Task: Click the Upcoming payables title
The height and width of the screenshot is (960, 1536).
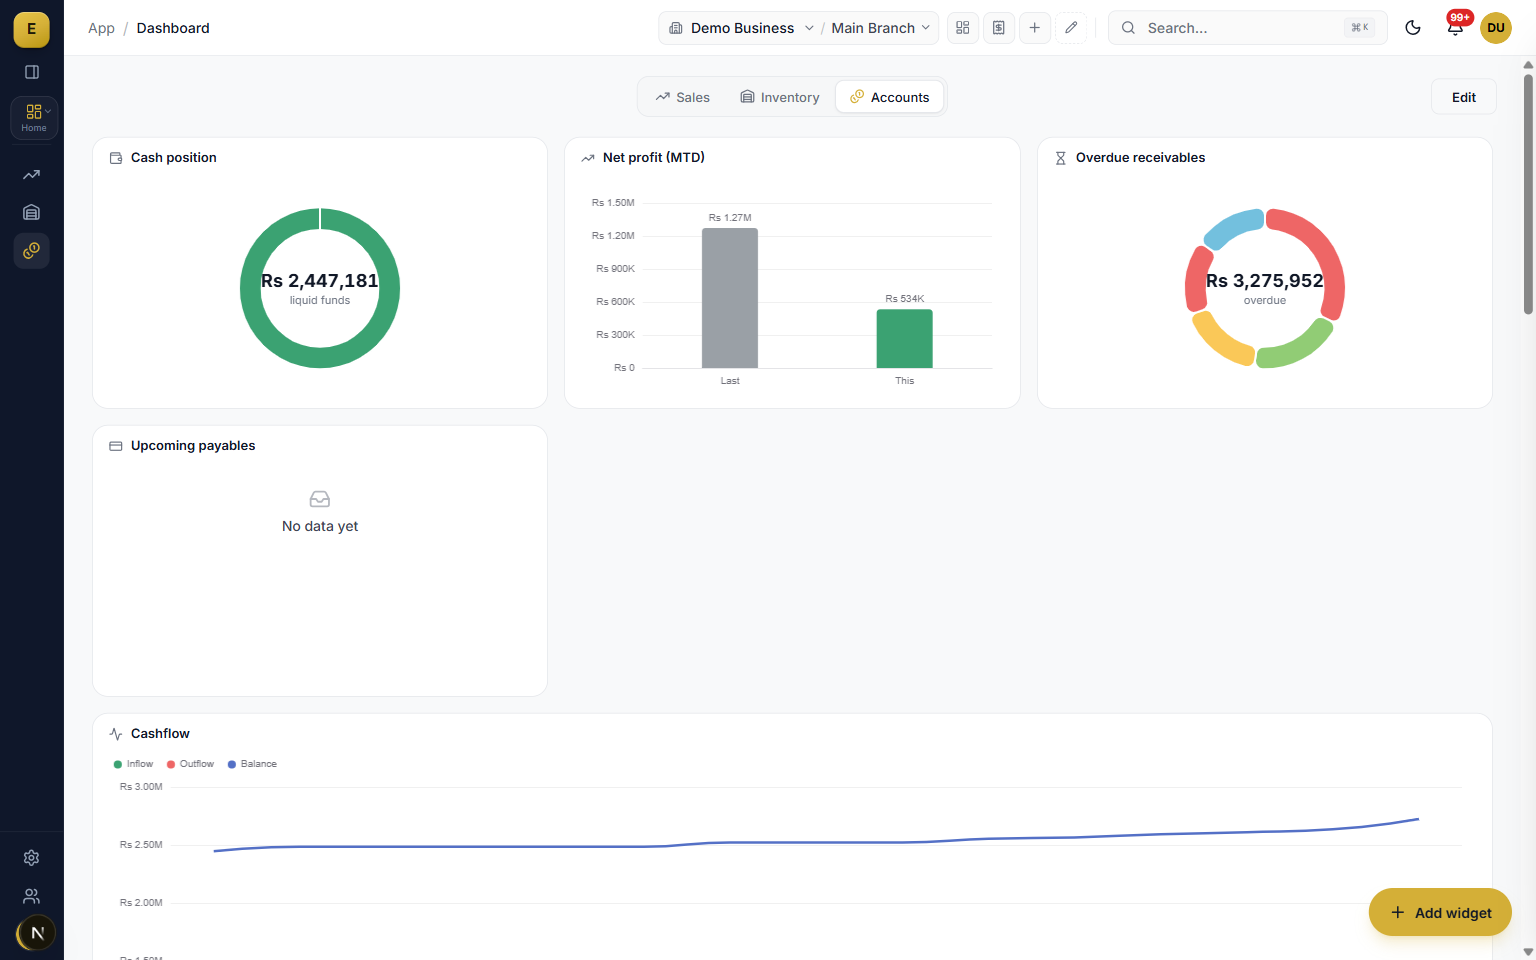Action: [x=193, y=446]
